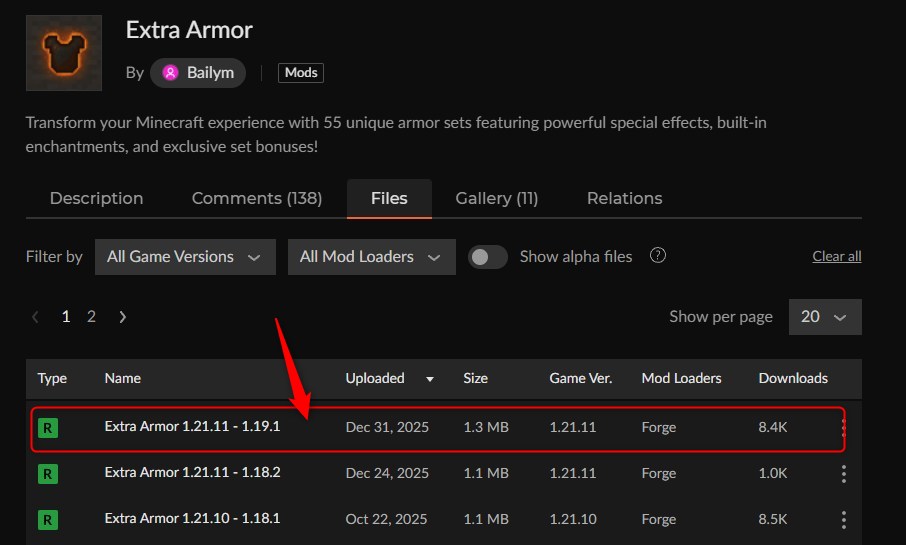Image resolution: width=906 pixels, height=545 pixels.
Task: Open file Extra Armor 1.21.11 - 1.18.2
Action: [x=192, y=472]
